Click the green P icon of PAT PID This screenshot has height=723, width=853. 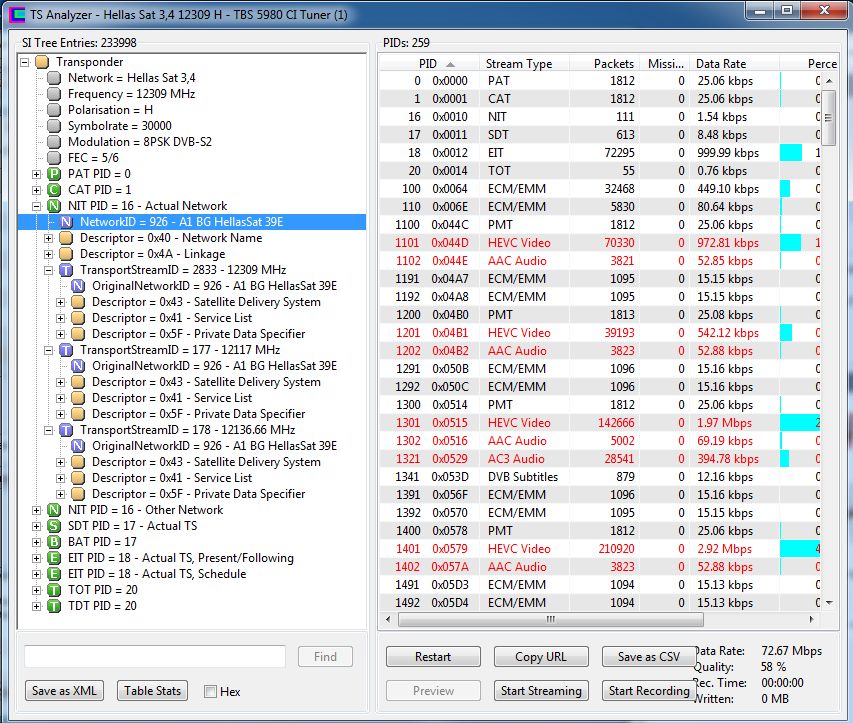[54, 174]
